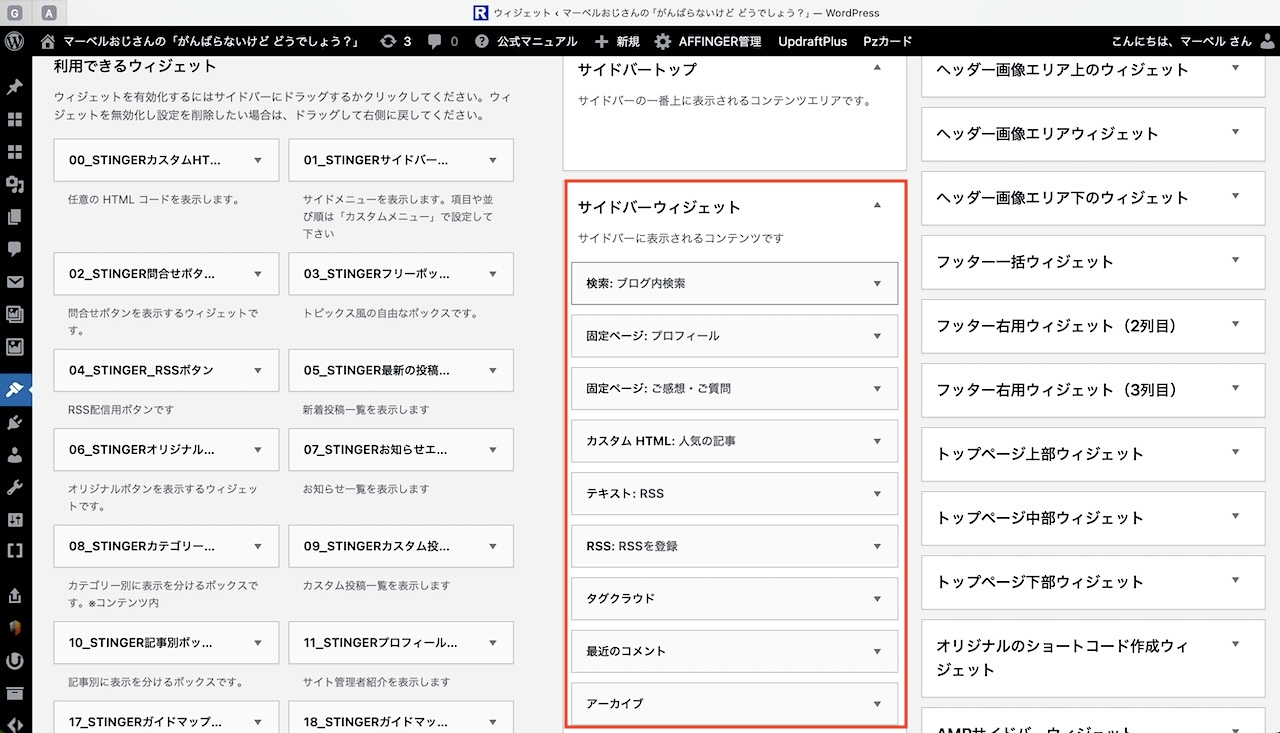Expand フッター一括ウィジェット area
This screenshot has height=733, width=1280.
coord(1235,261)
